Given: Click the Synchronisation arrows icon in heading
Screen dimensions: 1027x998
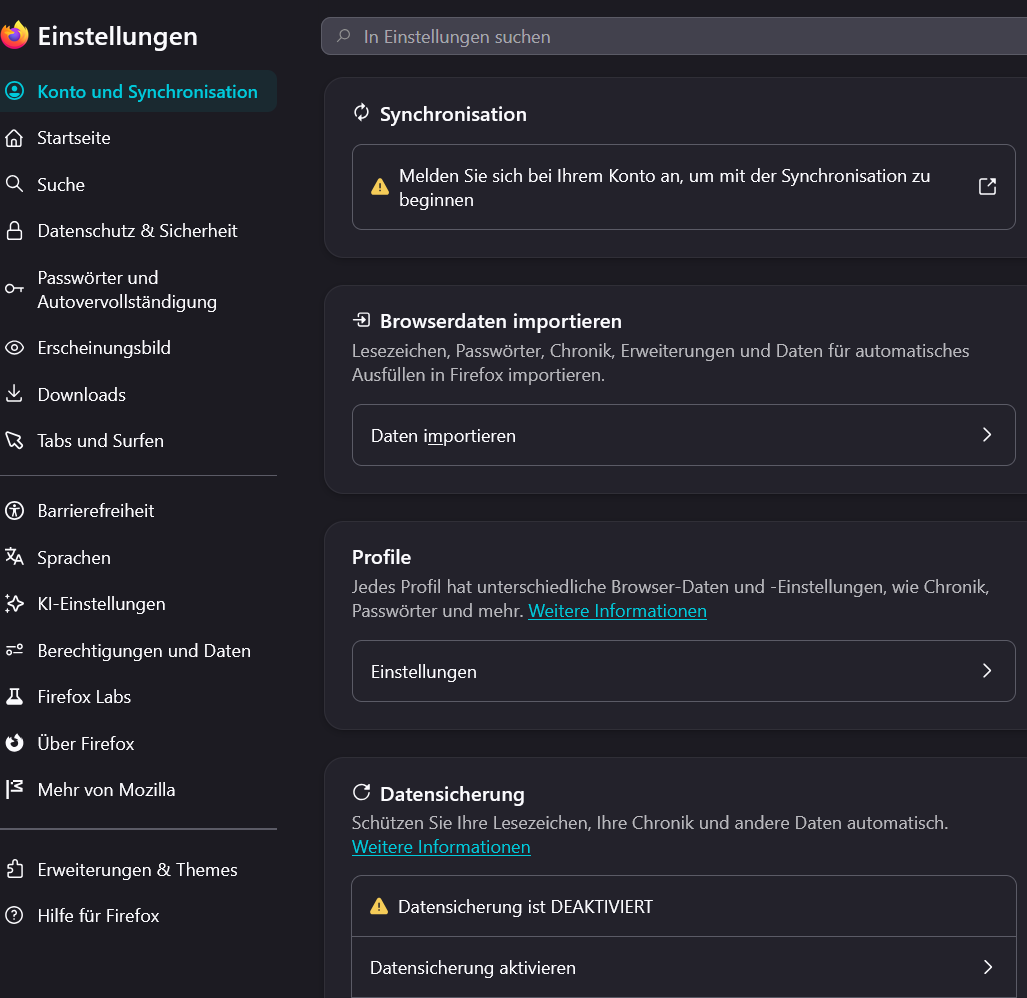Looking at the screenshot, I should [x=362, y=113].
